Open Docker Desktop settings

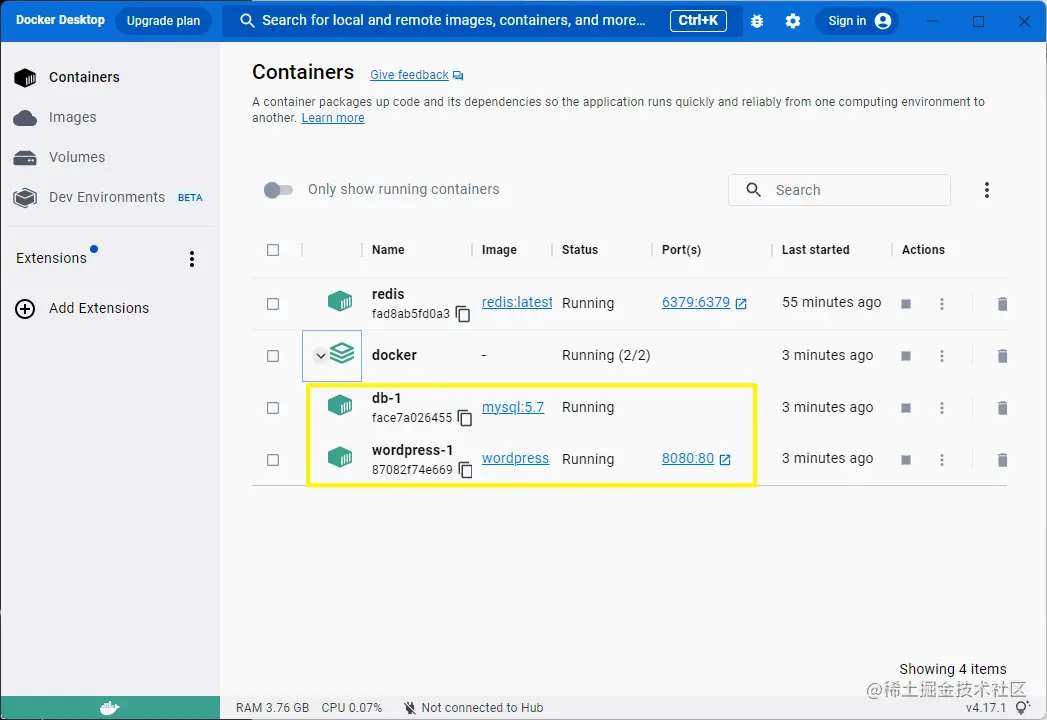793,20
